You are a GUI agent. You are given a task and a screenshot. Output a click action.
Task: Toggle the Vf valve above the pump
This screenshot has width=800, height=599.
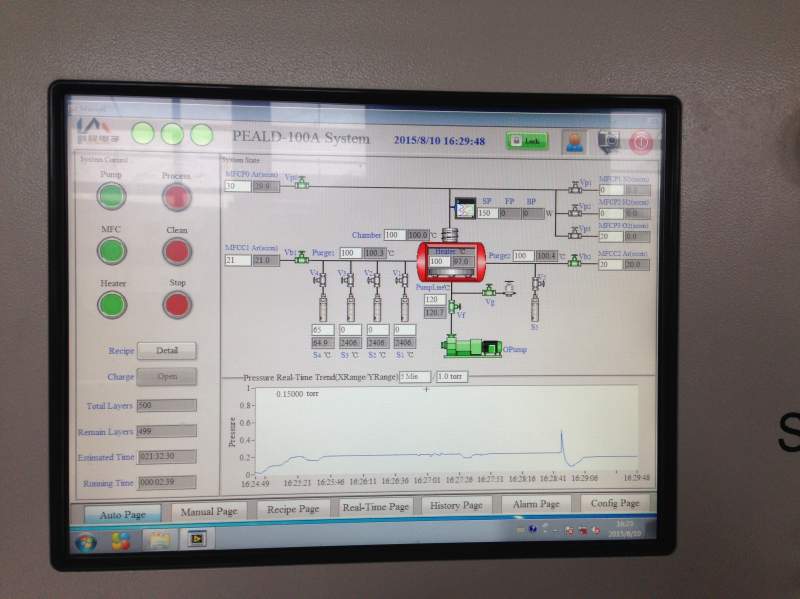click(x=453, y=307)
